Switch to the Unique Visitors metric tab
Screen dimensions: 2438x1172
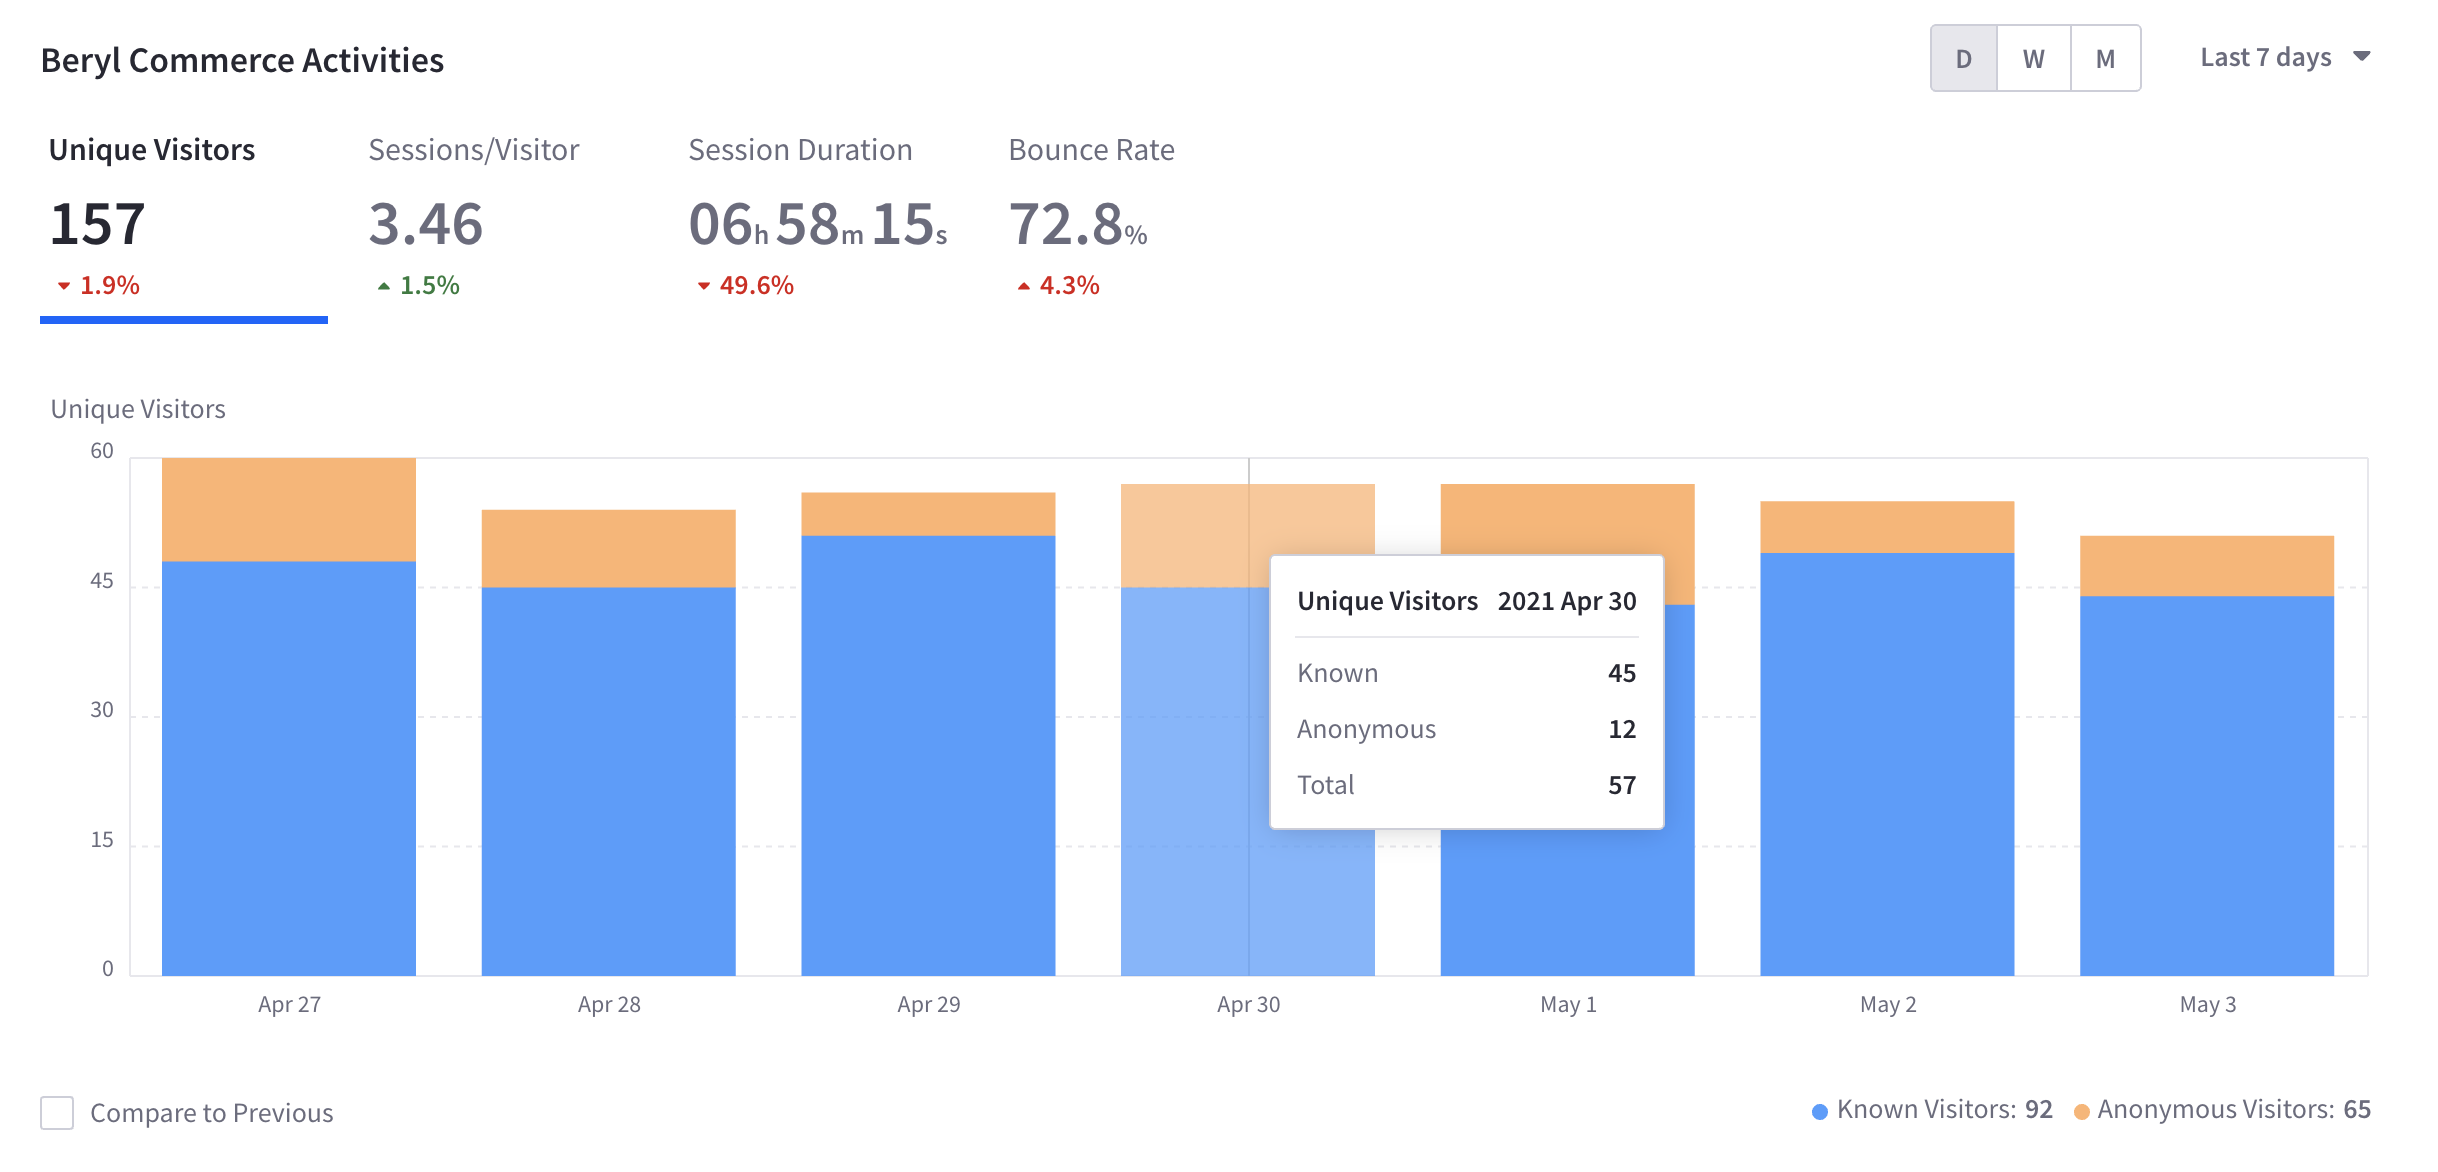click(184, 222)
